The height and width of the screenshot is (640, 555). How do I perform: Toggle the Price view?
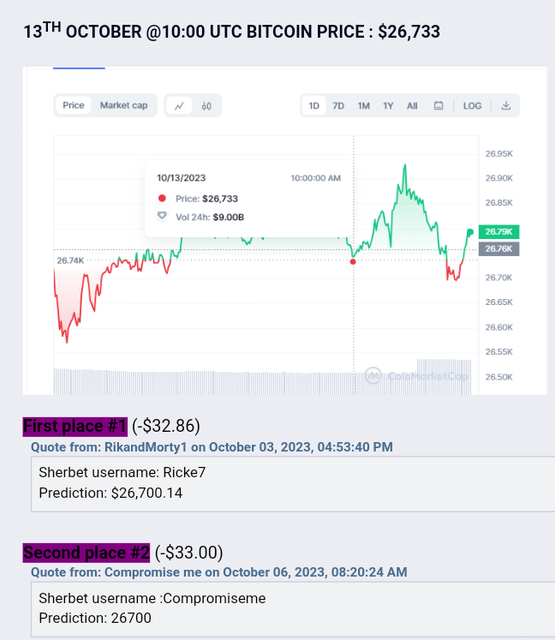73,105
